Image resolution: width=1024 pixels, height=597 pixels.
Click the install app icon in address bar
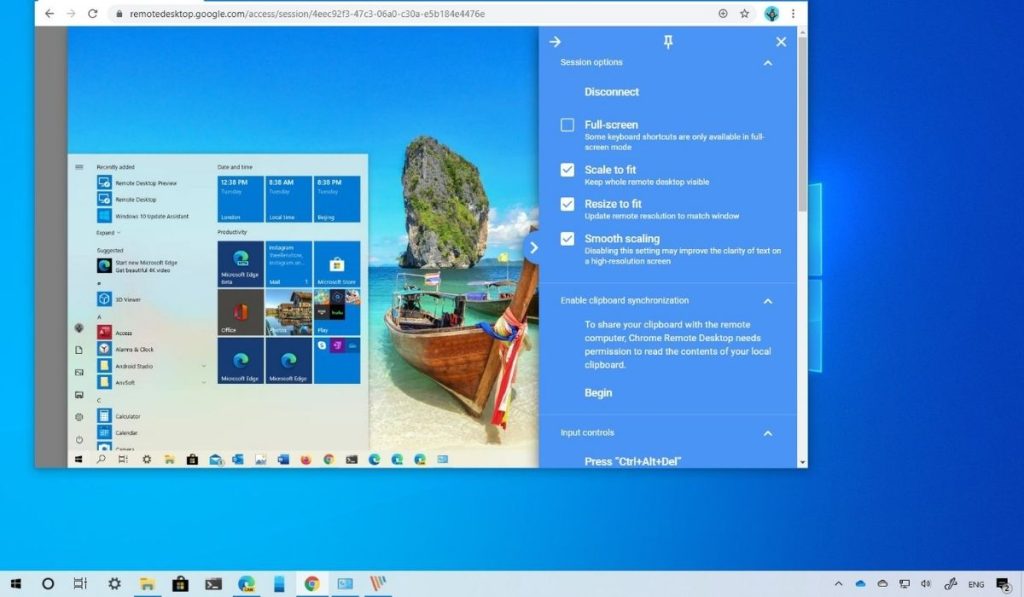click(x=723, y=14)
